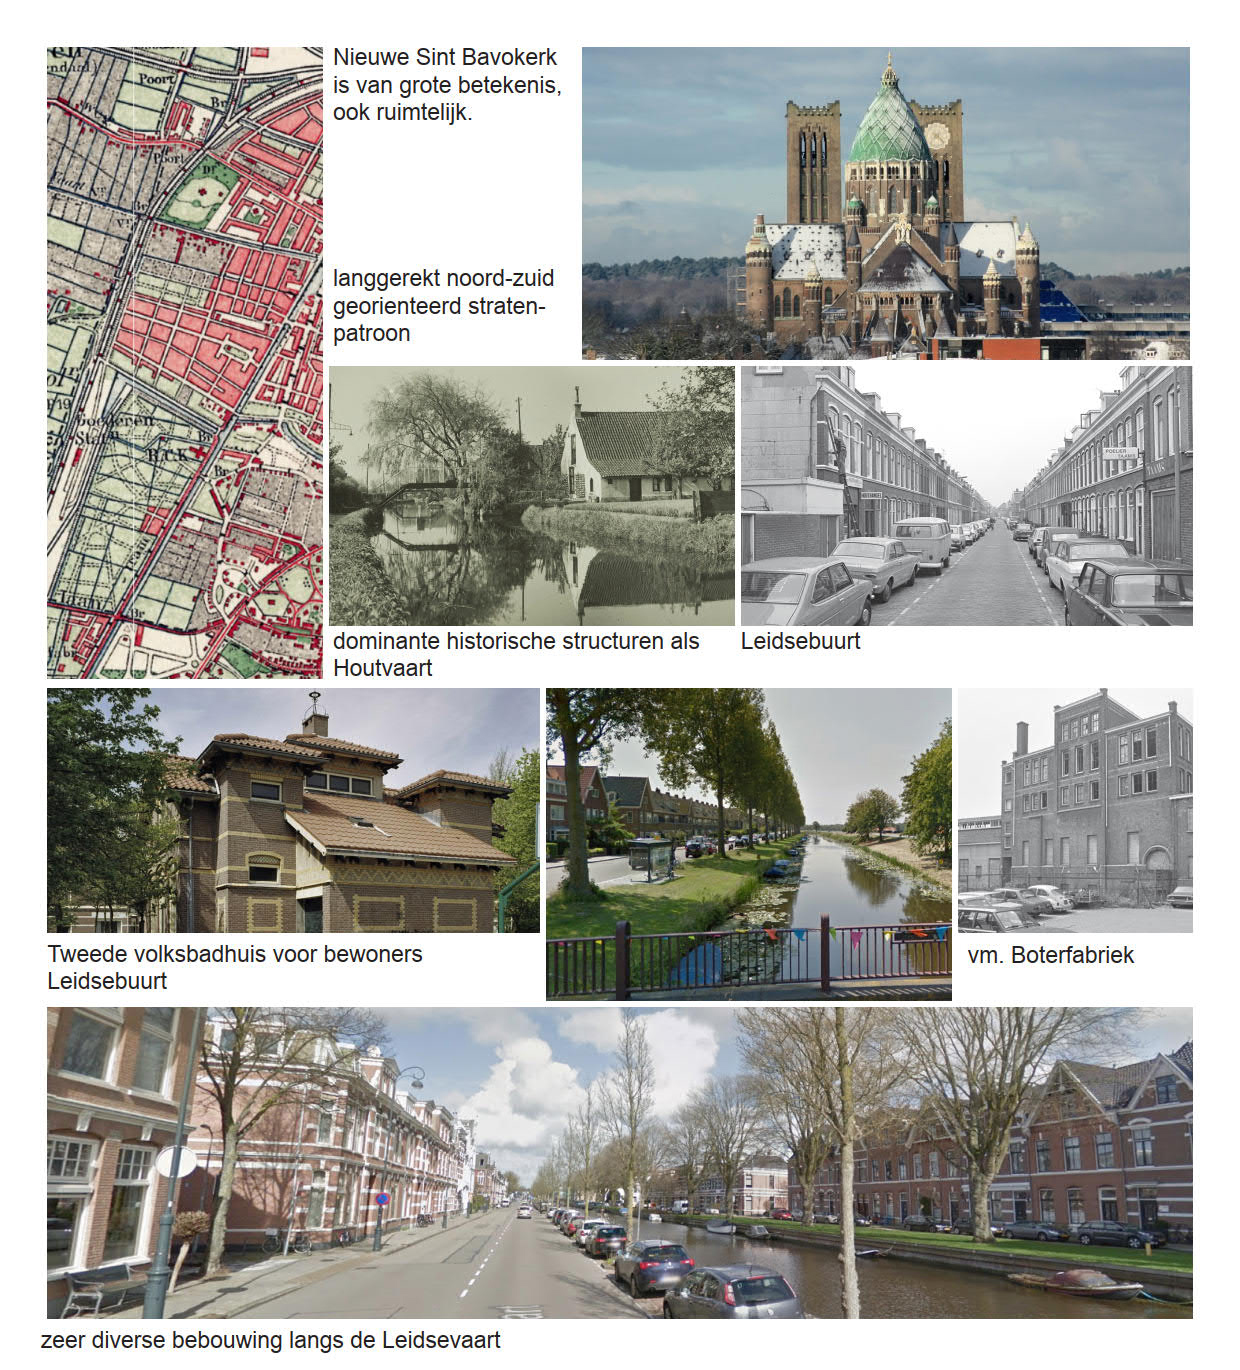Open the wide Leidsevaart street panorama
The width and height of the screenshot is (1240, 1370).
coord(619,1162)
